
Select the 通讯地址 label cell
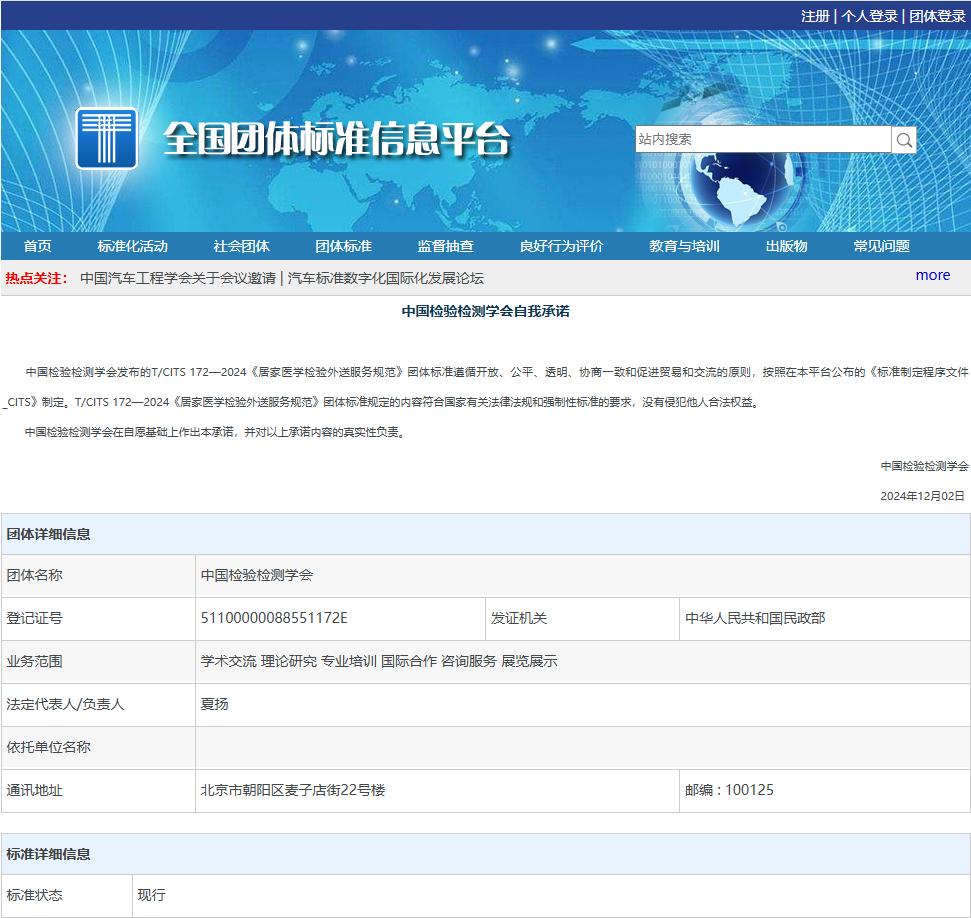[x=98, y=790]
